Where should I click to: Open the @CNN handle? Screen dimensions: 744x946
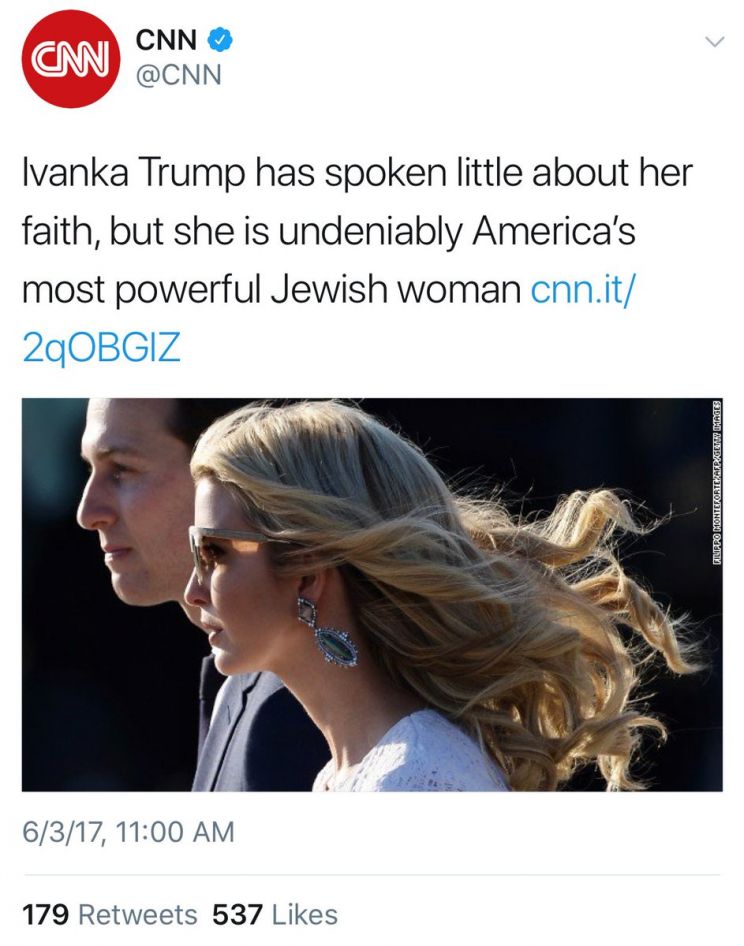click(x=179, y=75)
